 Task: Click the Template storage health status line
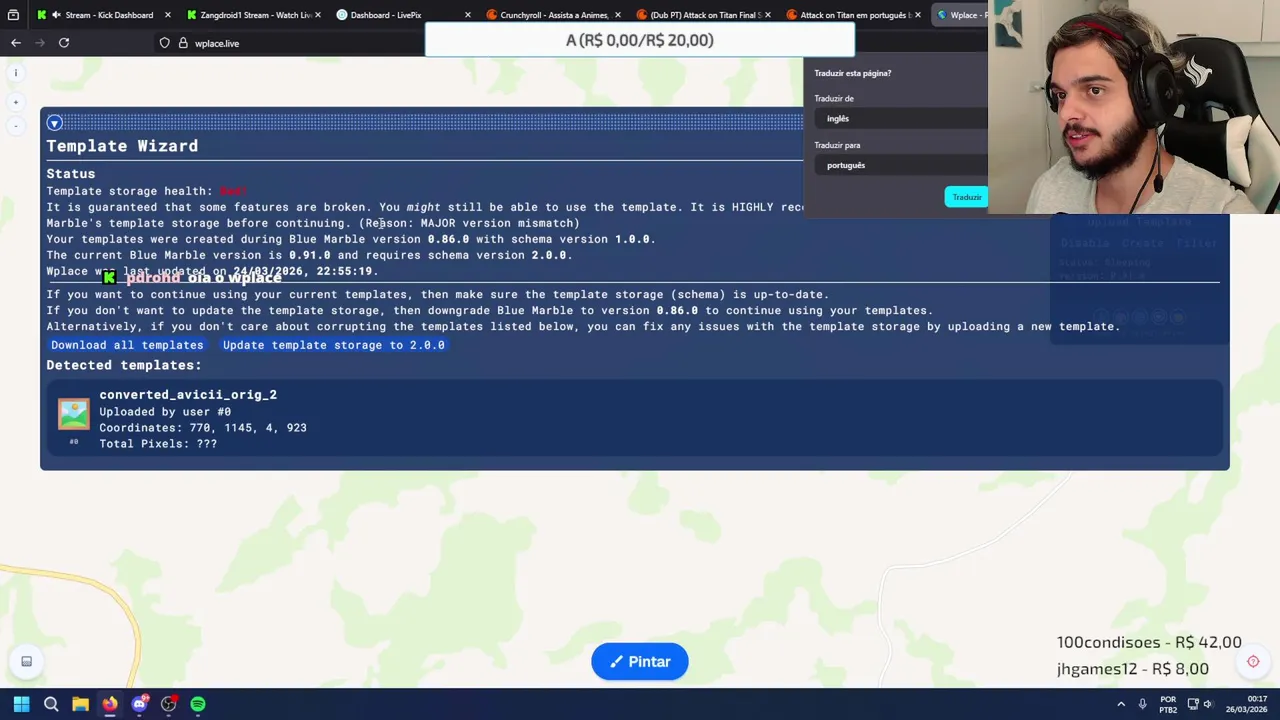(146, 191)
